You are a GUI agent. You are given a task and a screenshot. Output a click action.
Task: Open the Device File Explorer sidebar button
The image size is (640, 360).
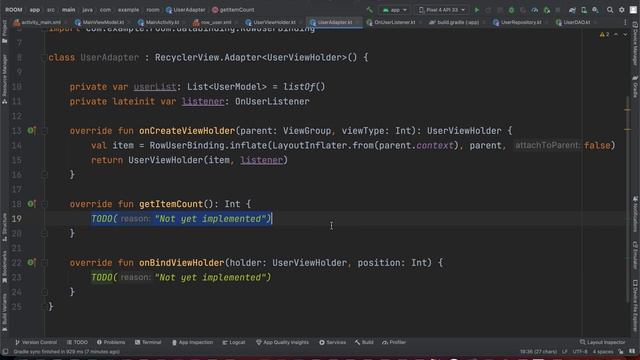pyautogui.click(x=636, y=306)
